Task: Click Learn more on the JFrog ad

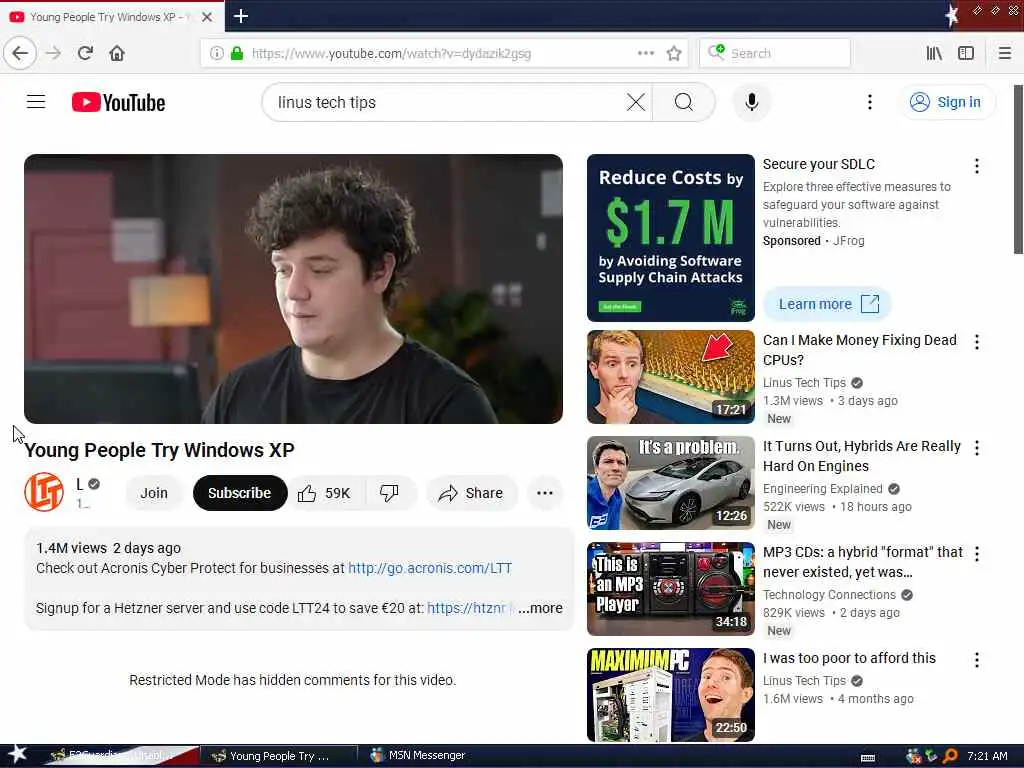Action: [x=827, y=304]
